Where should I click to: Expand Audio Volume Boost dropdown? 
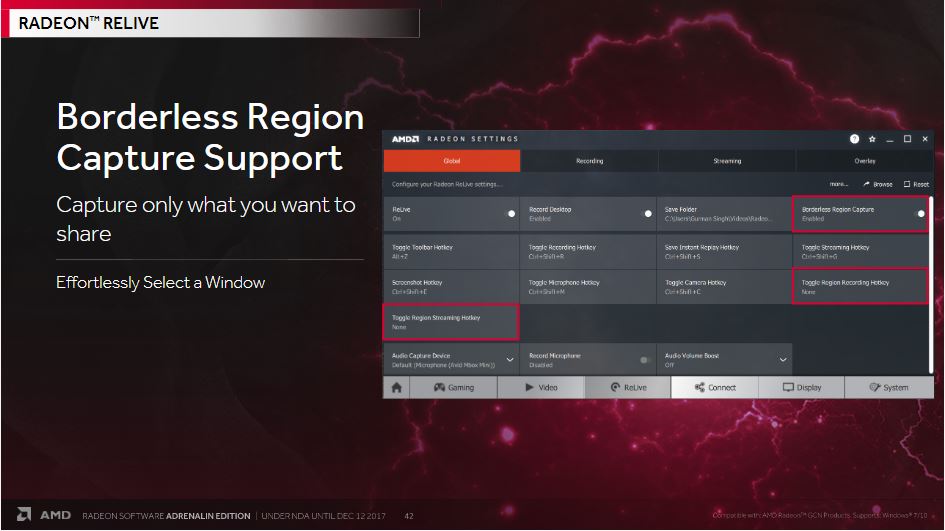783,360
